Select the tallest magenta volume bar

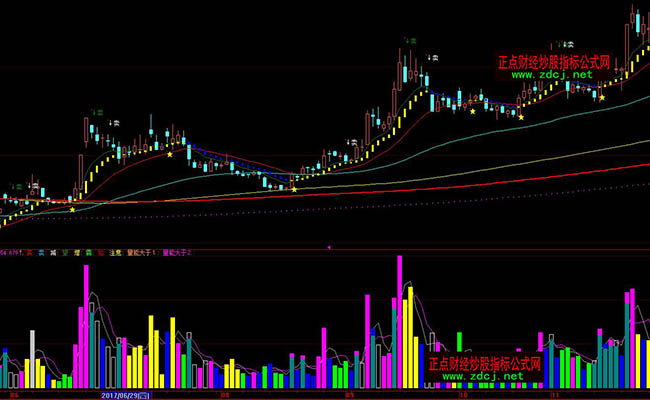tap(399, 320)
